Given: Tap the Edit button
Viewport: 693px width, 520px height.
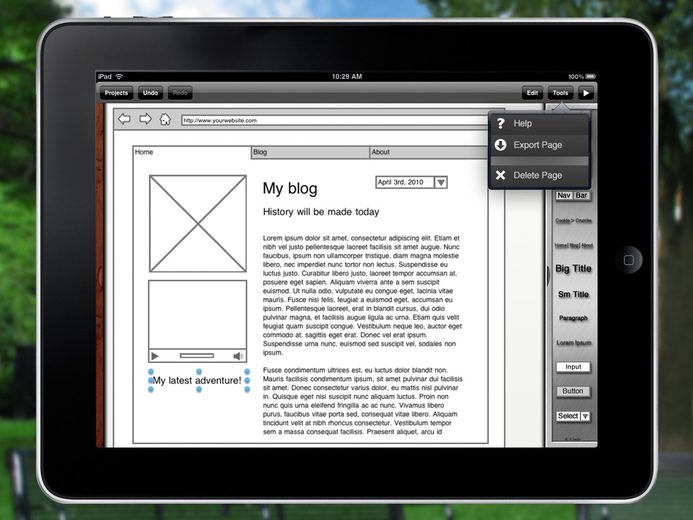Looking at the screenshot, I should [x=532, y=93].
